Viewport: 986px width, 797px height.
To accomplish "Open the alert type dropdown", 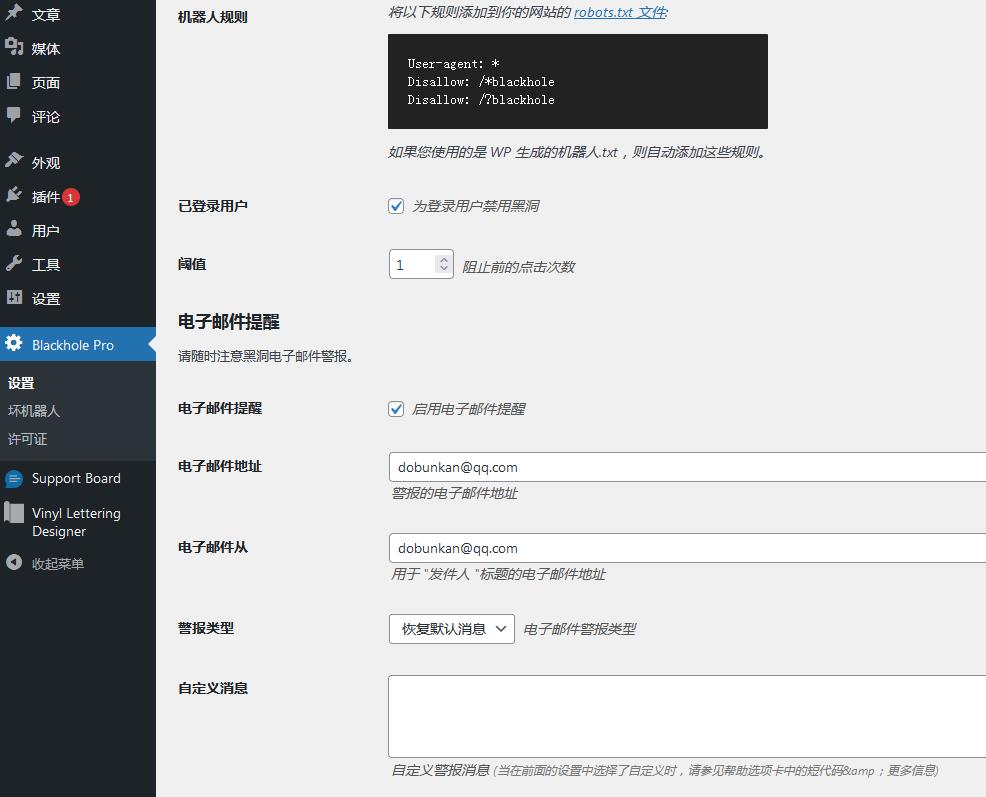I will click(x=451, y=629).
